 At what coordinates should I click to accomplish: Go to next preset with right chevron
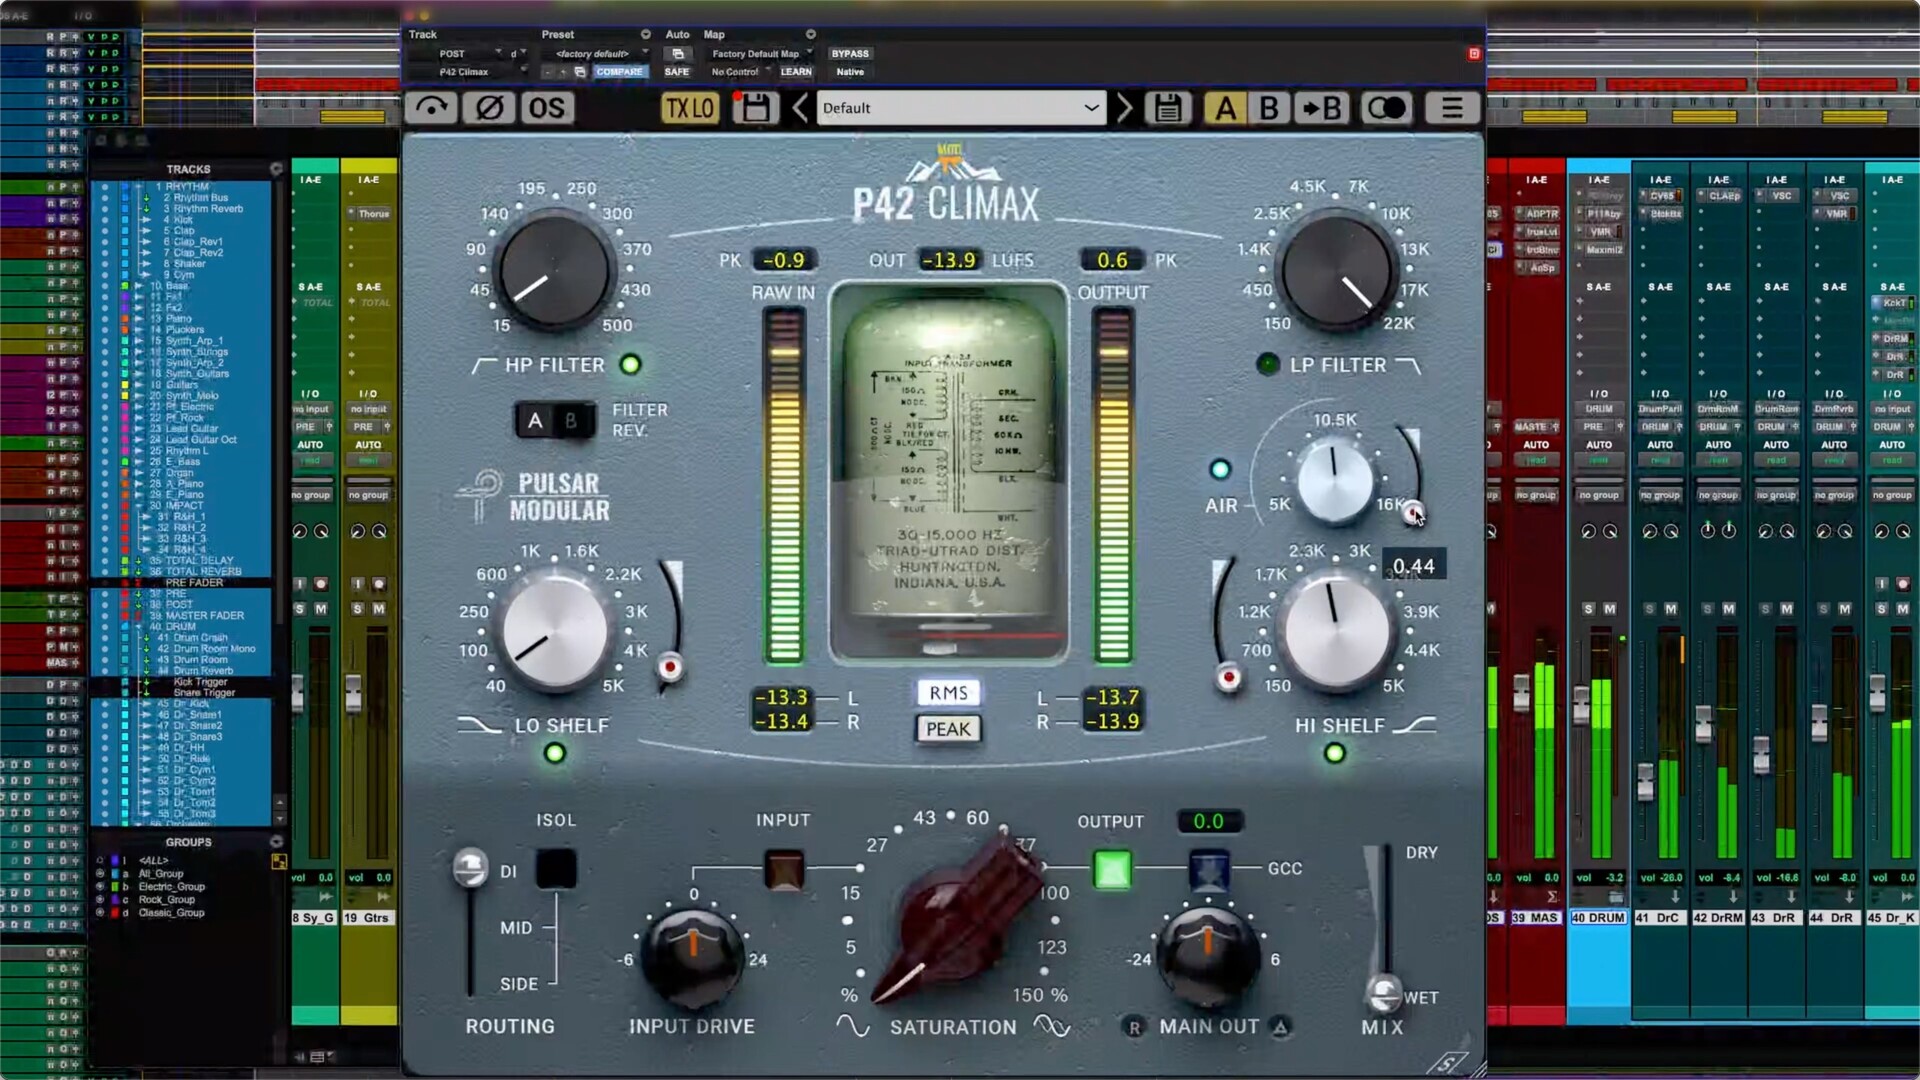coord(1124,107)
